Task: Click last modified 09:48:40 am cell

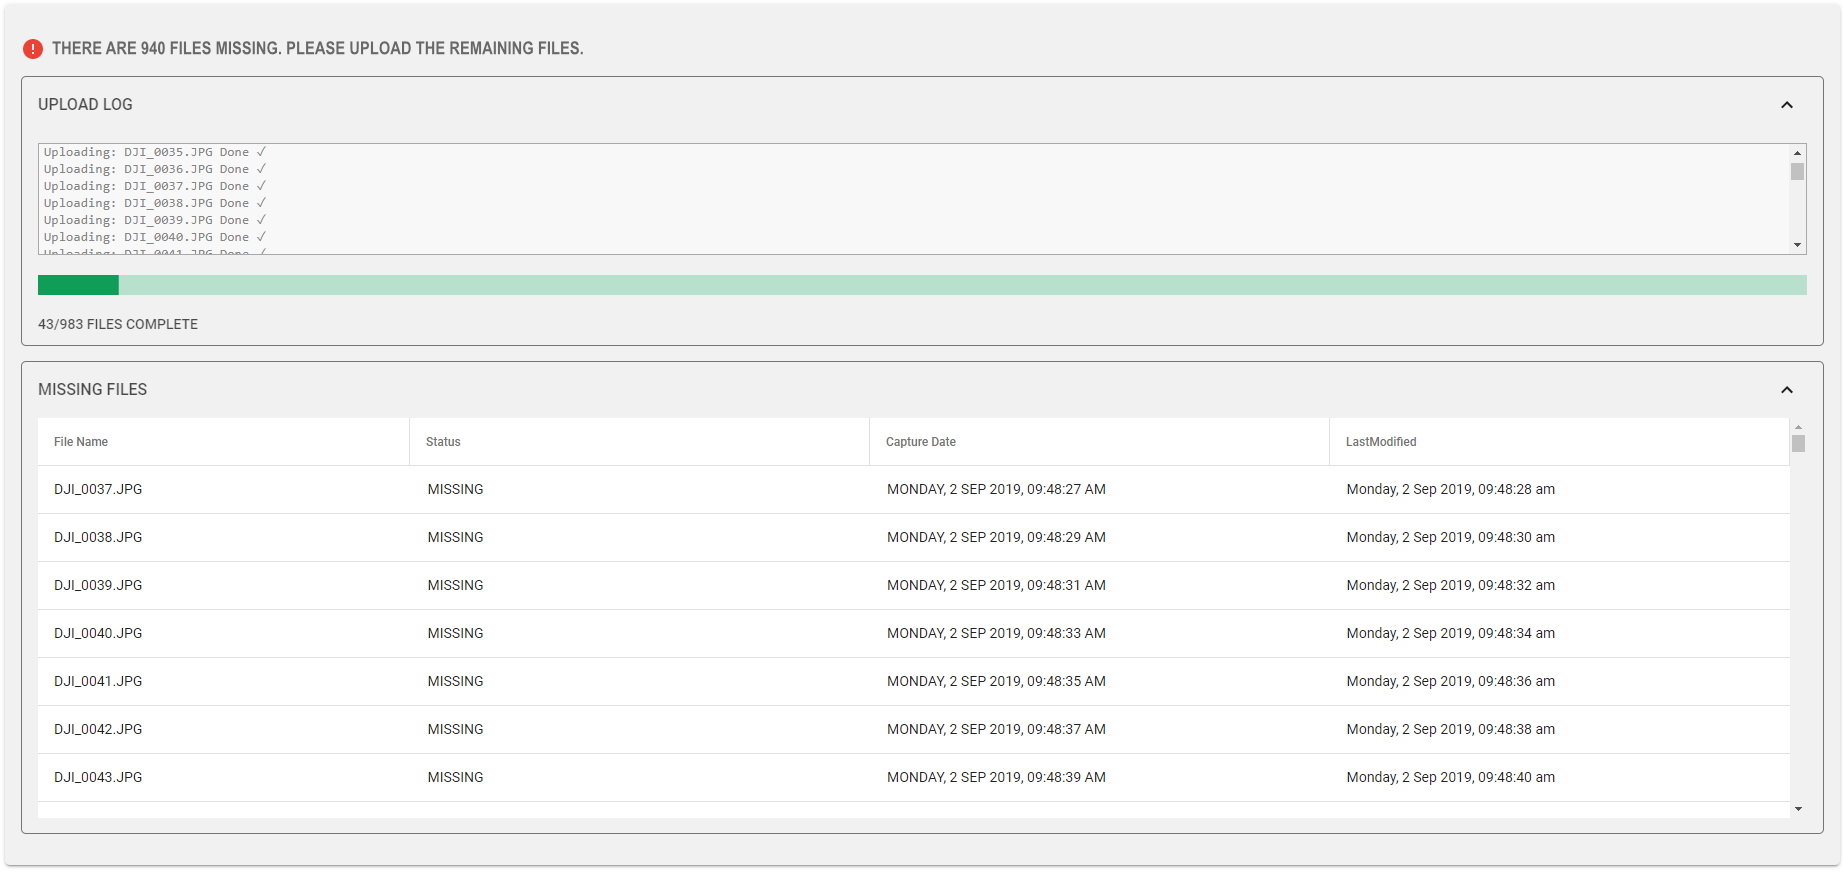Action: click(x=1450, y=777)
